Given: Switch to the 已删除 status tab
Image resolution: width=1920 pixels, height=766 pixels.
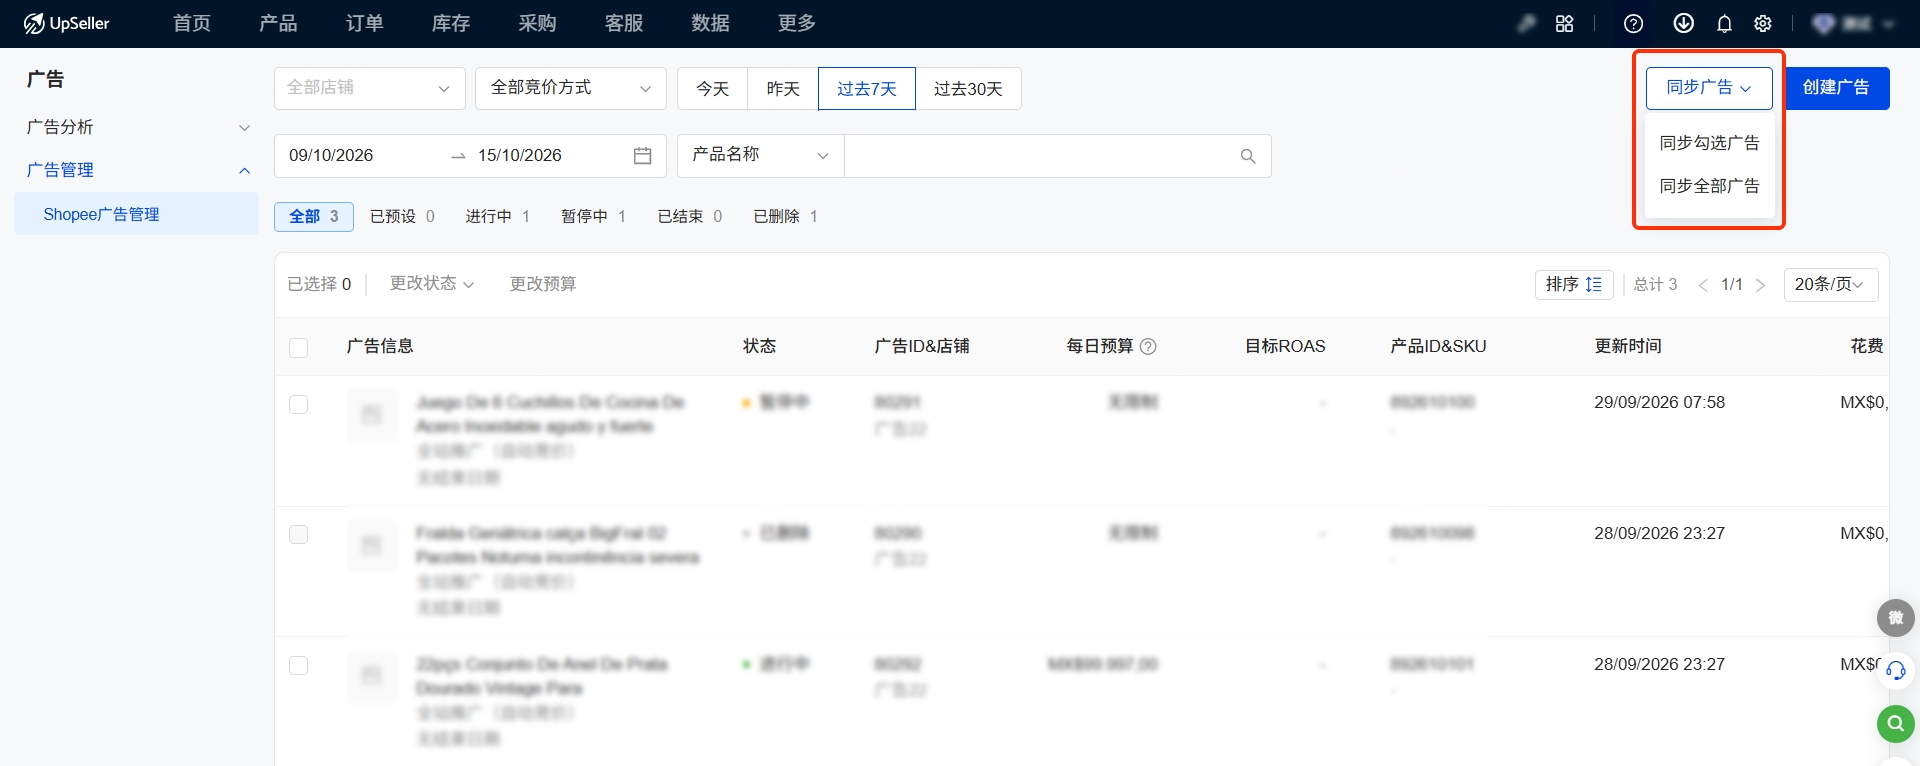Looking at the screenshot, I should (785, 217).
